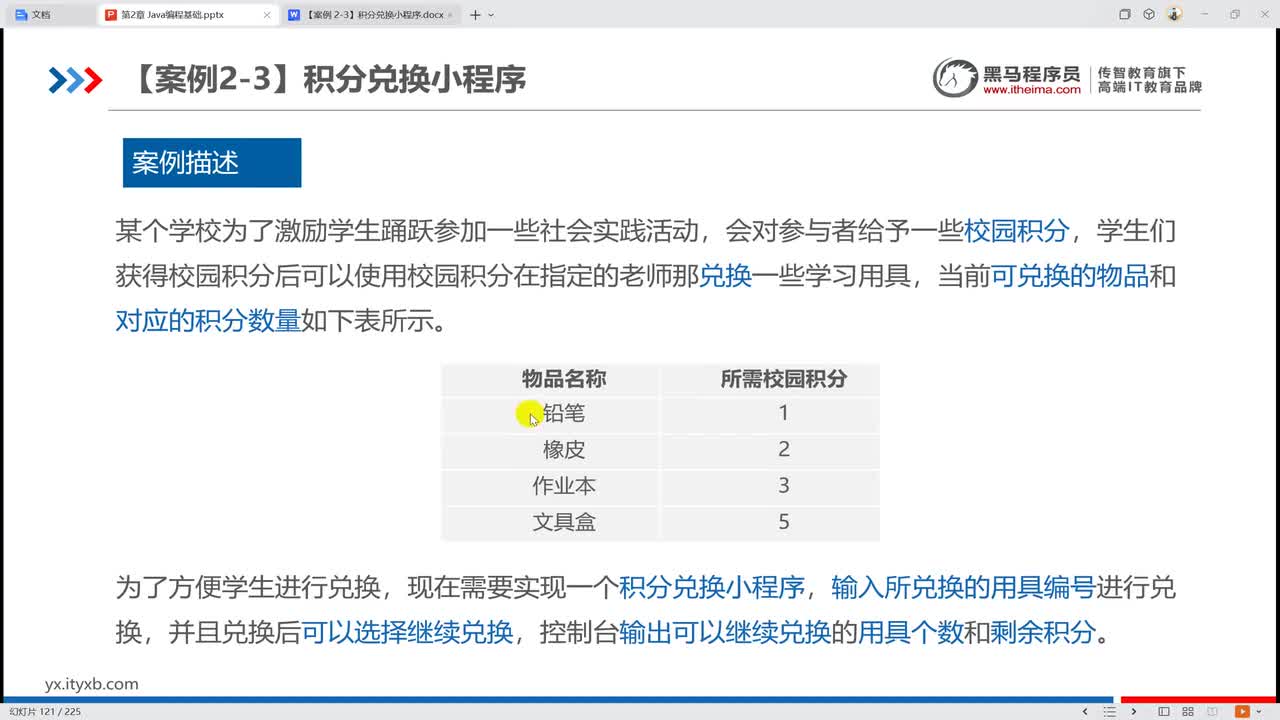Go to next slide arrow
The height and width of the screenshot is (720, 1280).
pyautogui.click(x=1134, y=712)
